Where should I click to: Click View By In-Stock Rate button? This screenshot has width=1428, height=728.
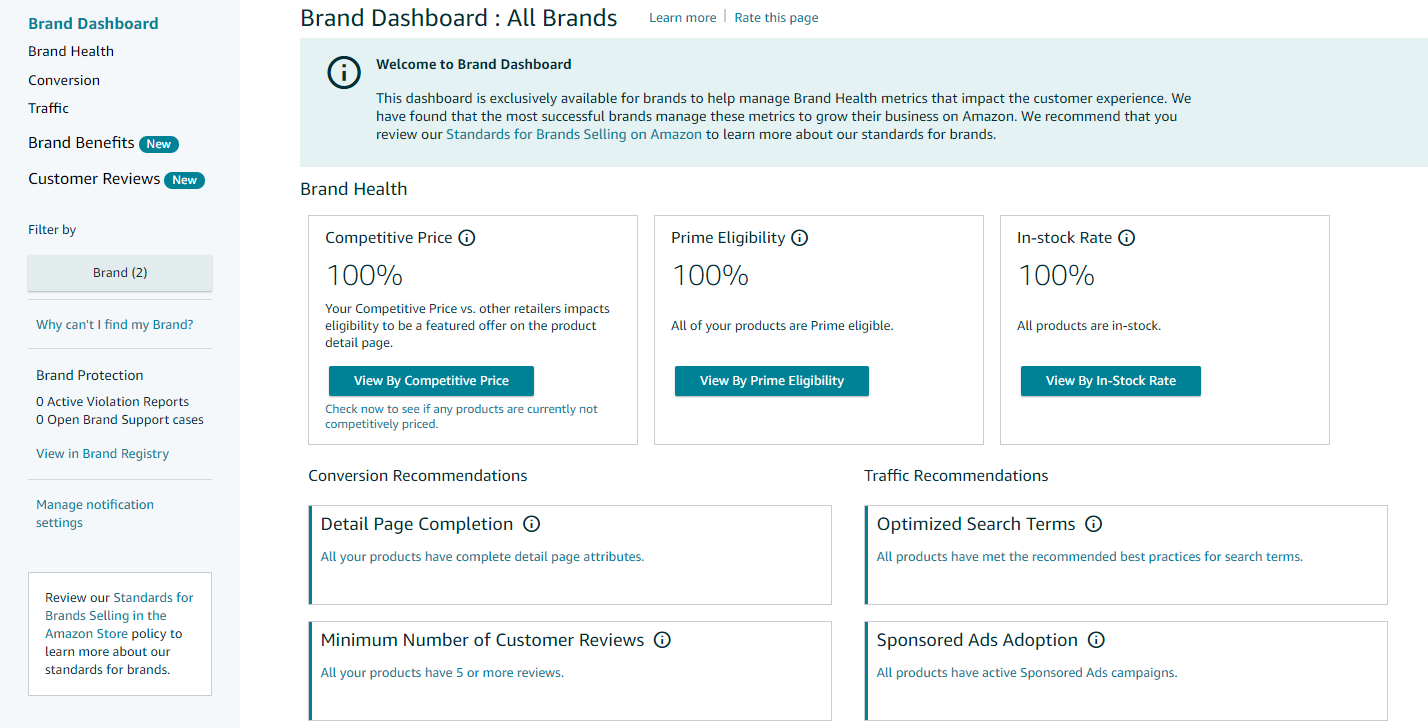[1110, 381]
